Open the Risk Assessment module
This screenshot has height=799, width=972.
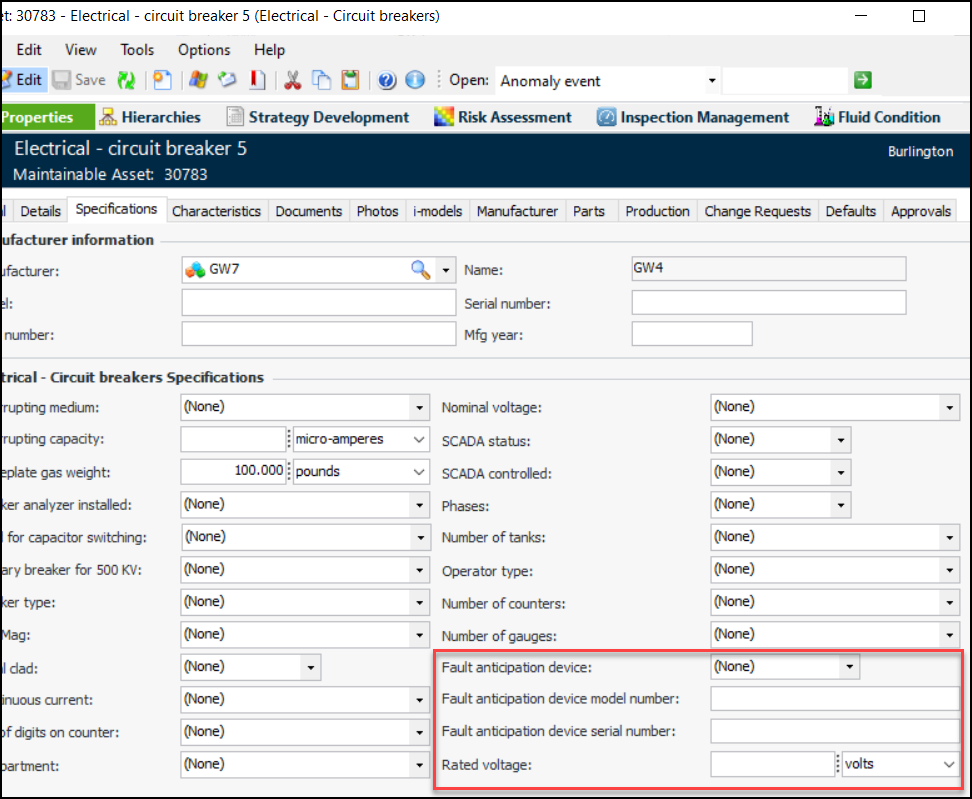click(502, 117)
